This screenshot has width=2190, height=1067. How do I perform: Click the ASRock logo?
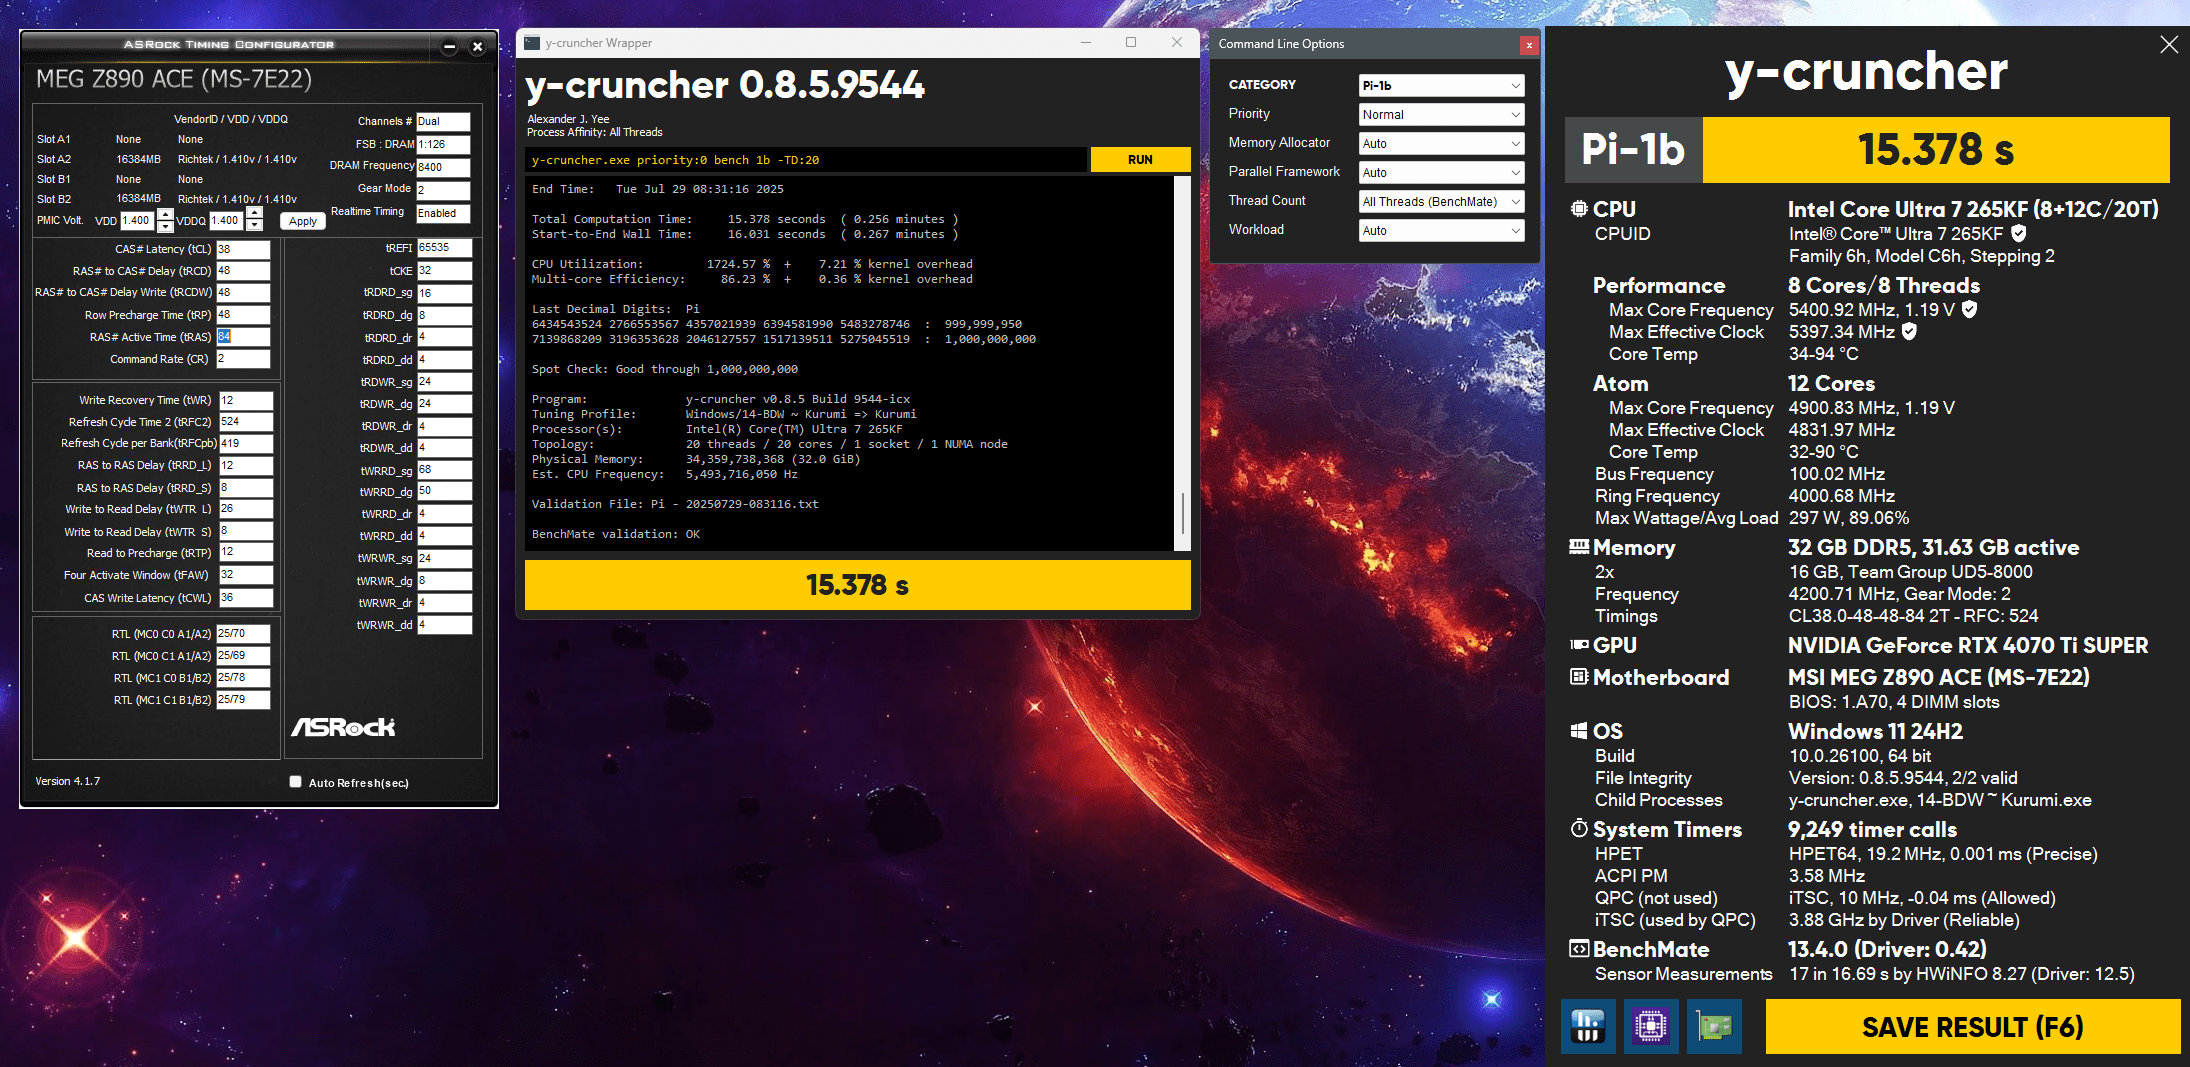(x=342, y=727)
